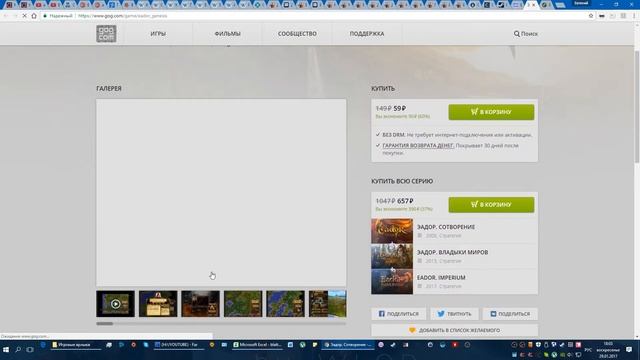Add the 59₽ game to cart

[491, 112]
